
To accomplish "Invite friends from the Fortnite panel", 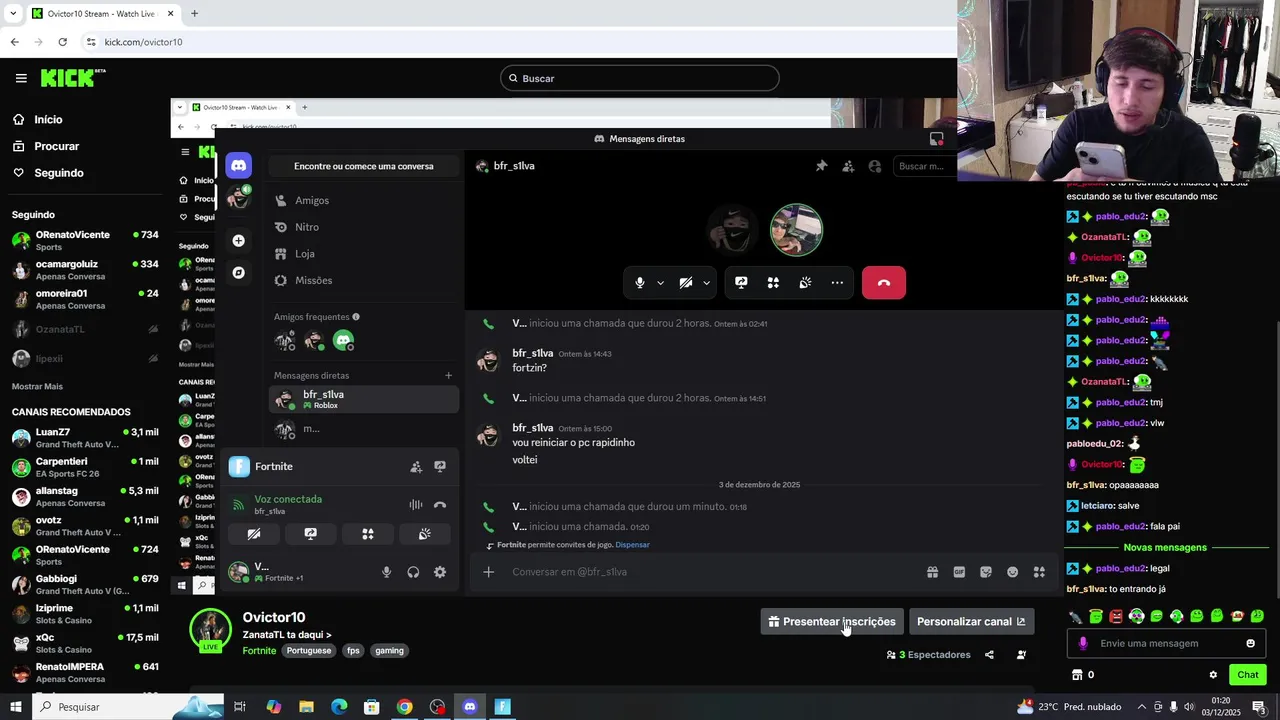I will click(416, 466).
